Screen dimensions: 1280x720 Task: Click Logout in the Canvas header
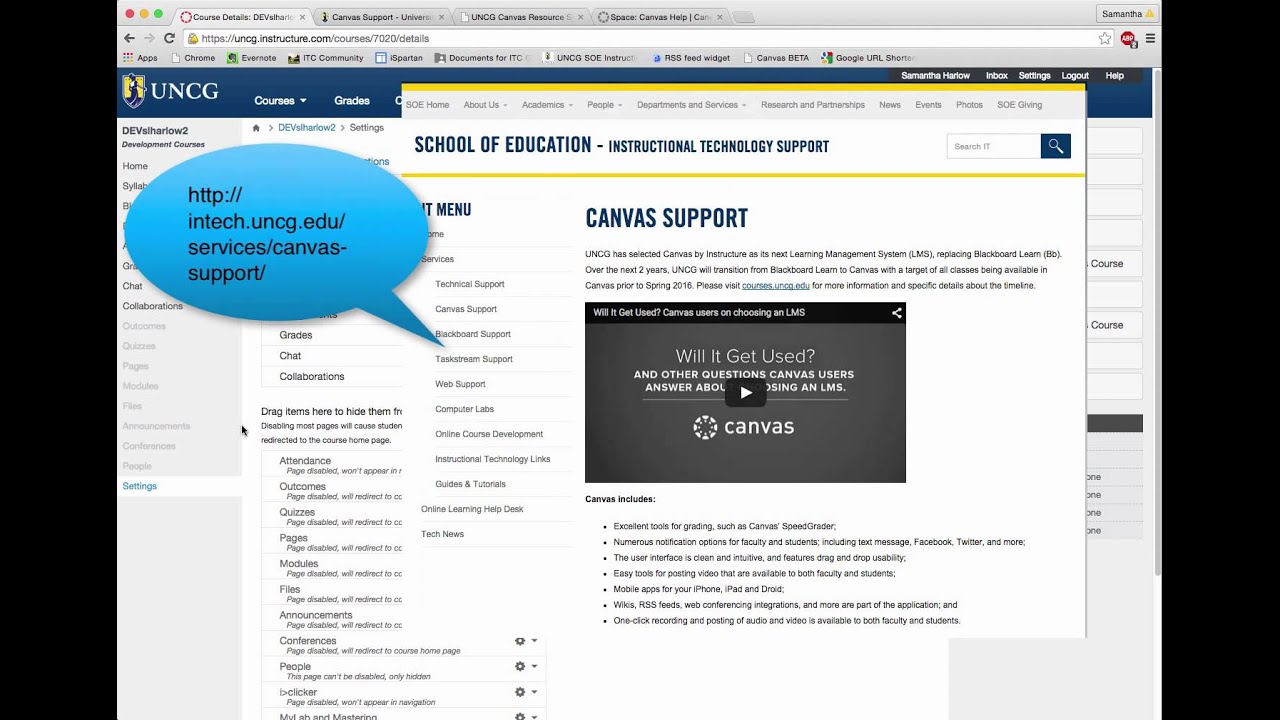[x=1075, y=76]
